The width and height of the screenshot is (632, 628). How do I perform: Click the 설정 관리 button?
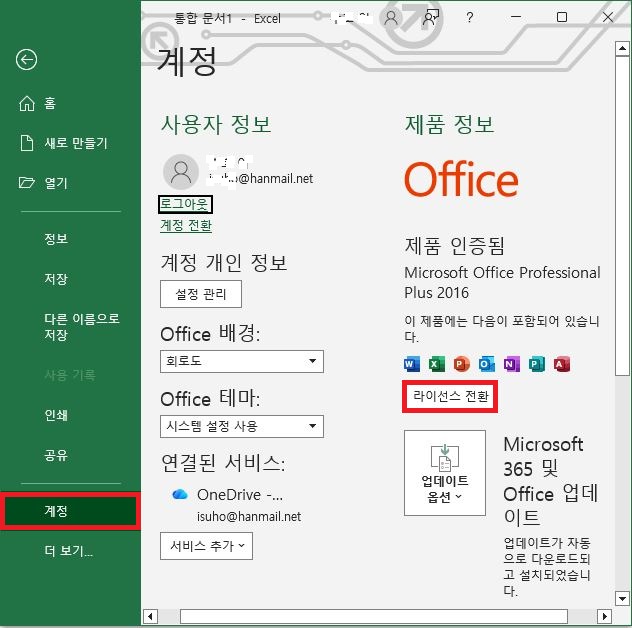[x=201, y=294]
